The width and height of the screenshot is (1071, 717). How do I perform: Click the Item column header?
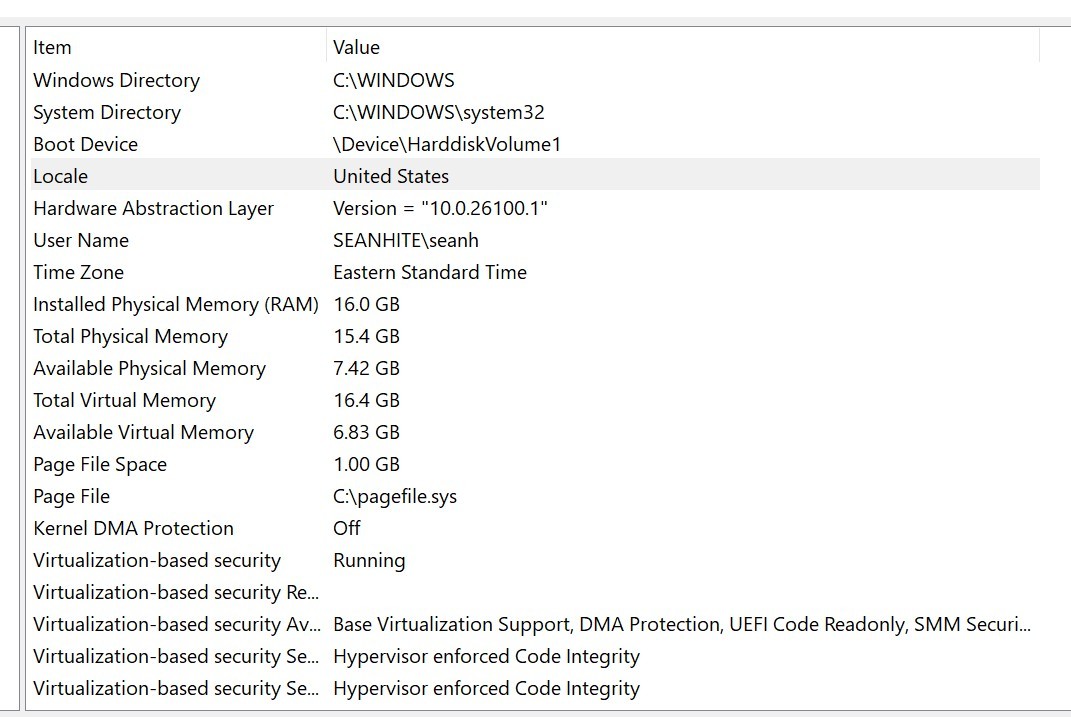(52, 47)
